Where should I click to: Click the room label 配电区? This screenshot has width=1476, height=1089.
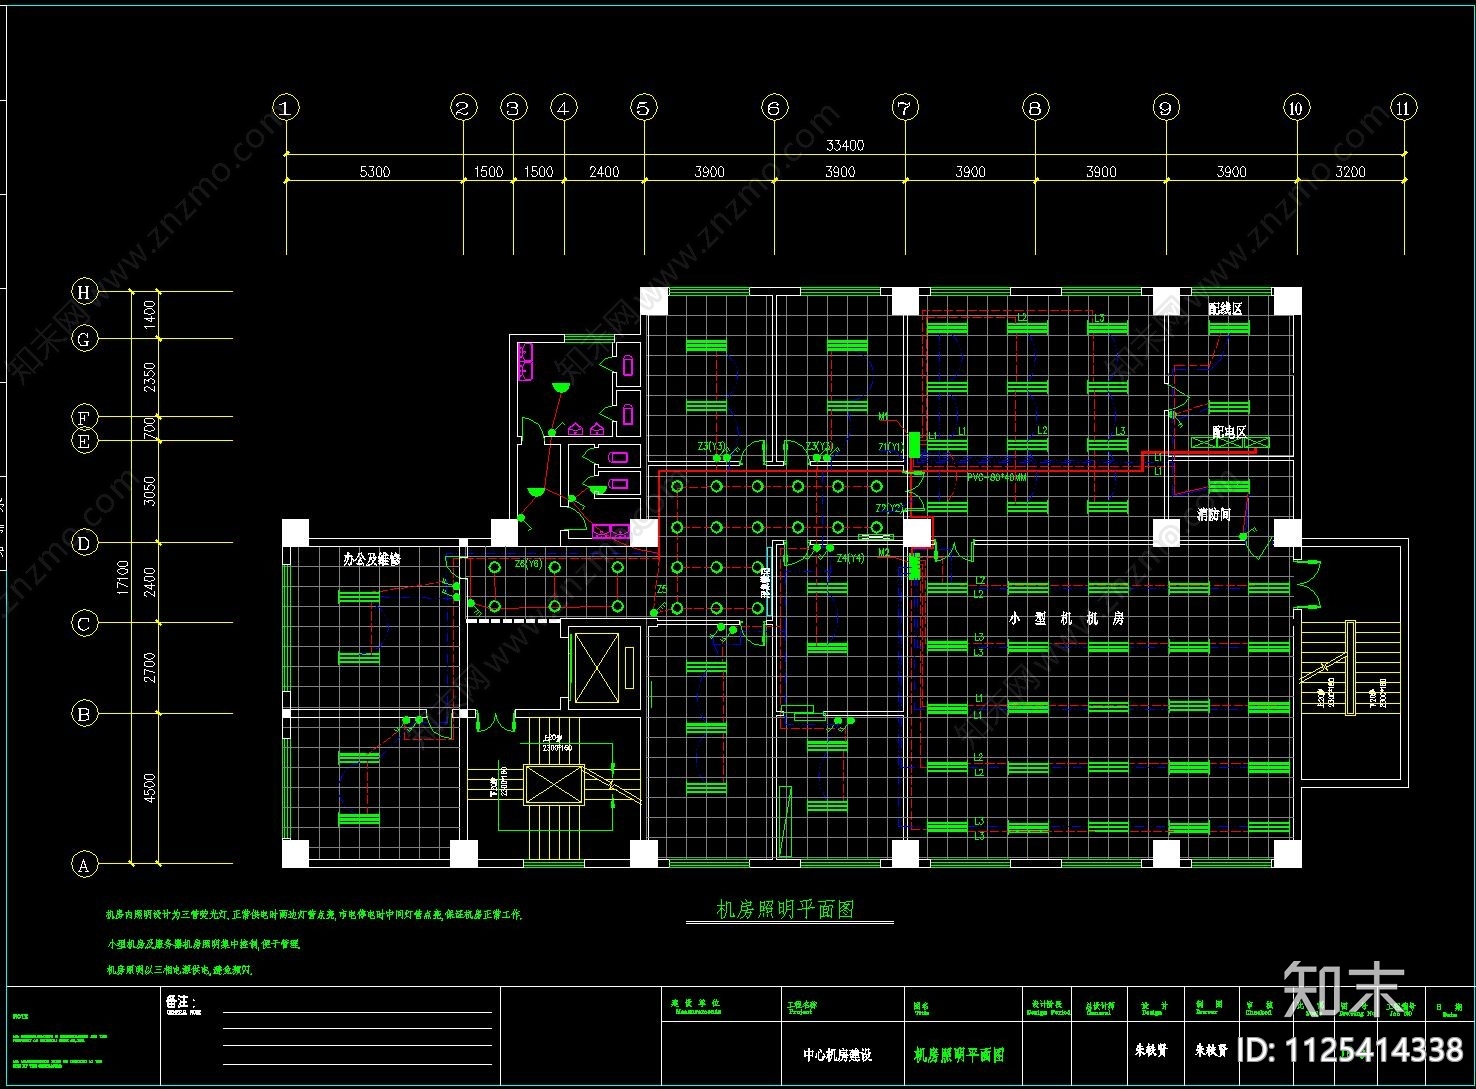1229,432
